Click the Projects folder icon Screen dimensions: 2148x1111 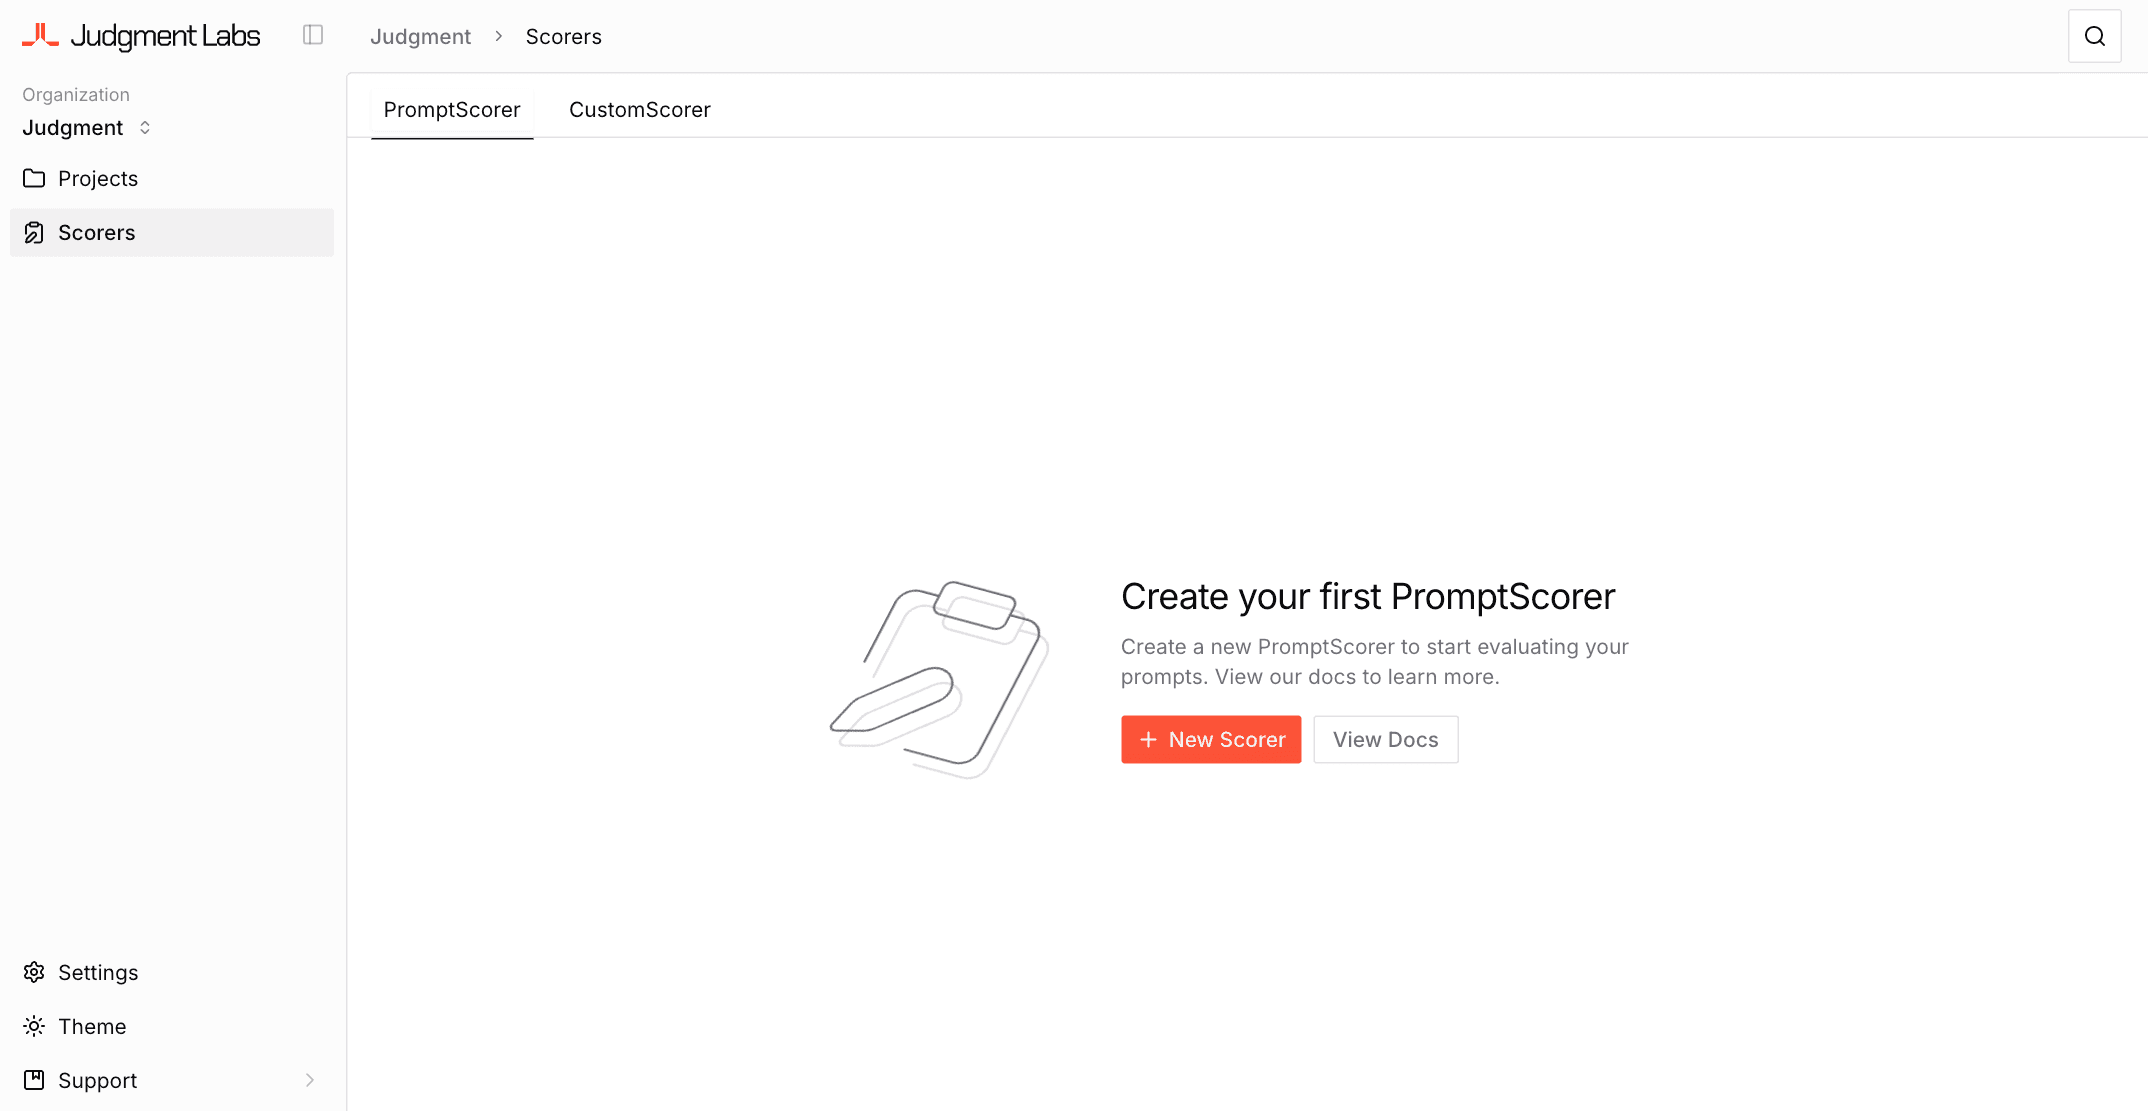34,178
